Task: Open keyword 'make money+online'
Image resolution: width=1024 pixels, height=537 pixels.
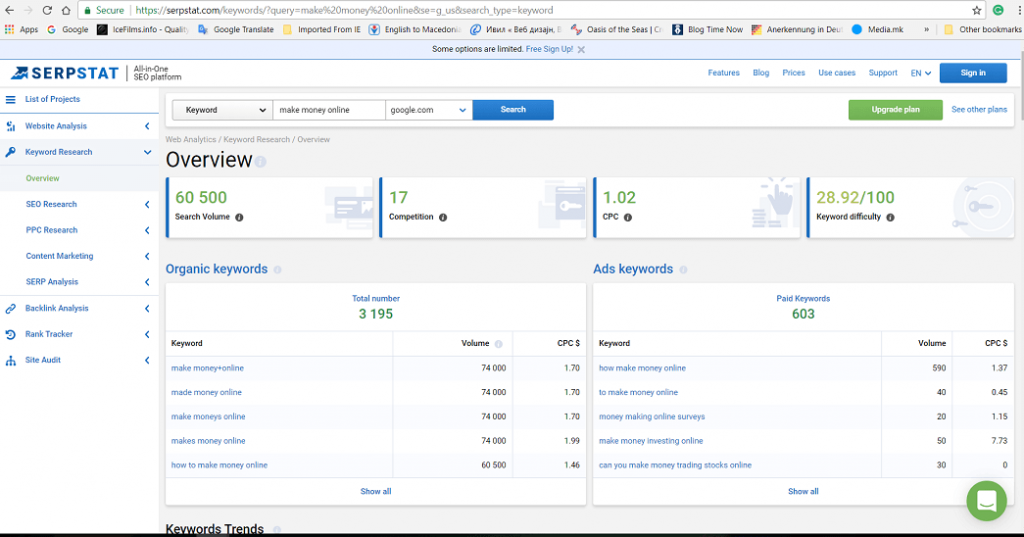Action: pos(207,368)
